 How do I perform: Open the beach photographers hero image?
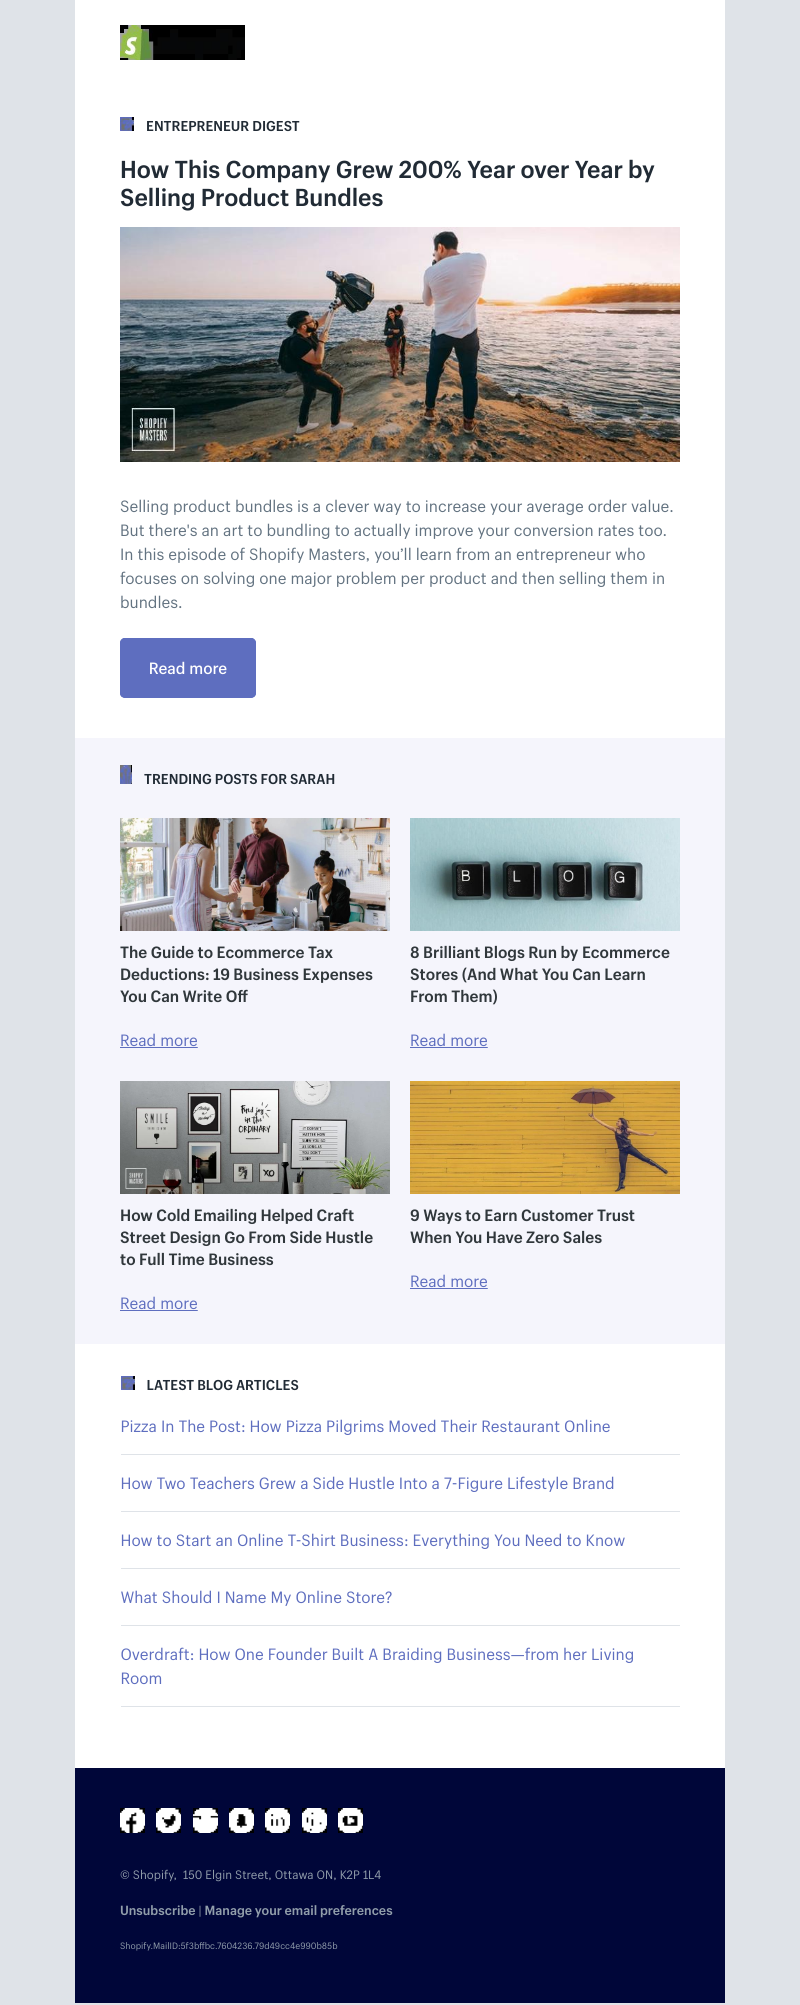point(400,344)
